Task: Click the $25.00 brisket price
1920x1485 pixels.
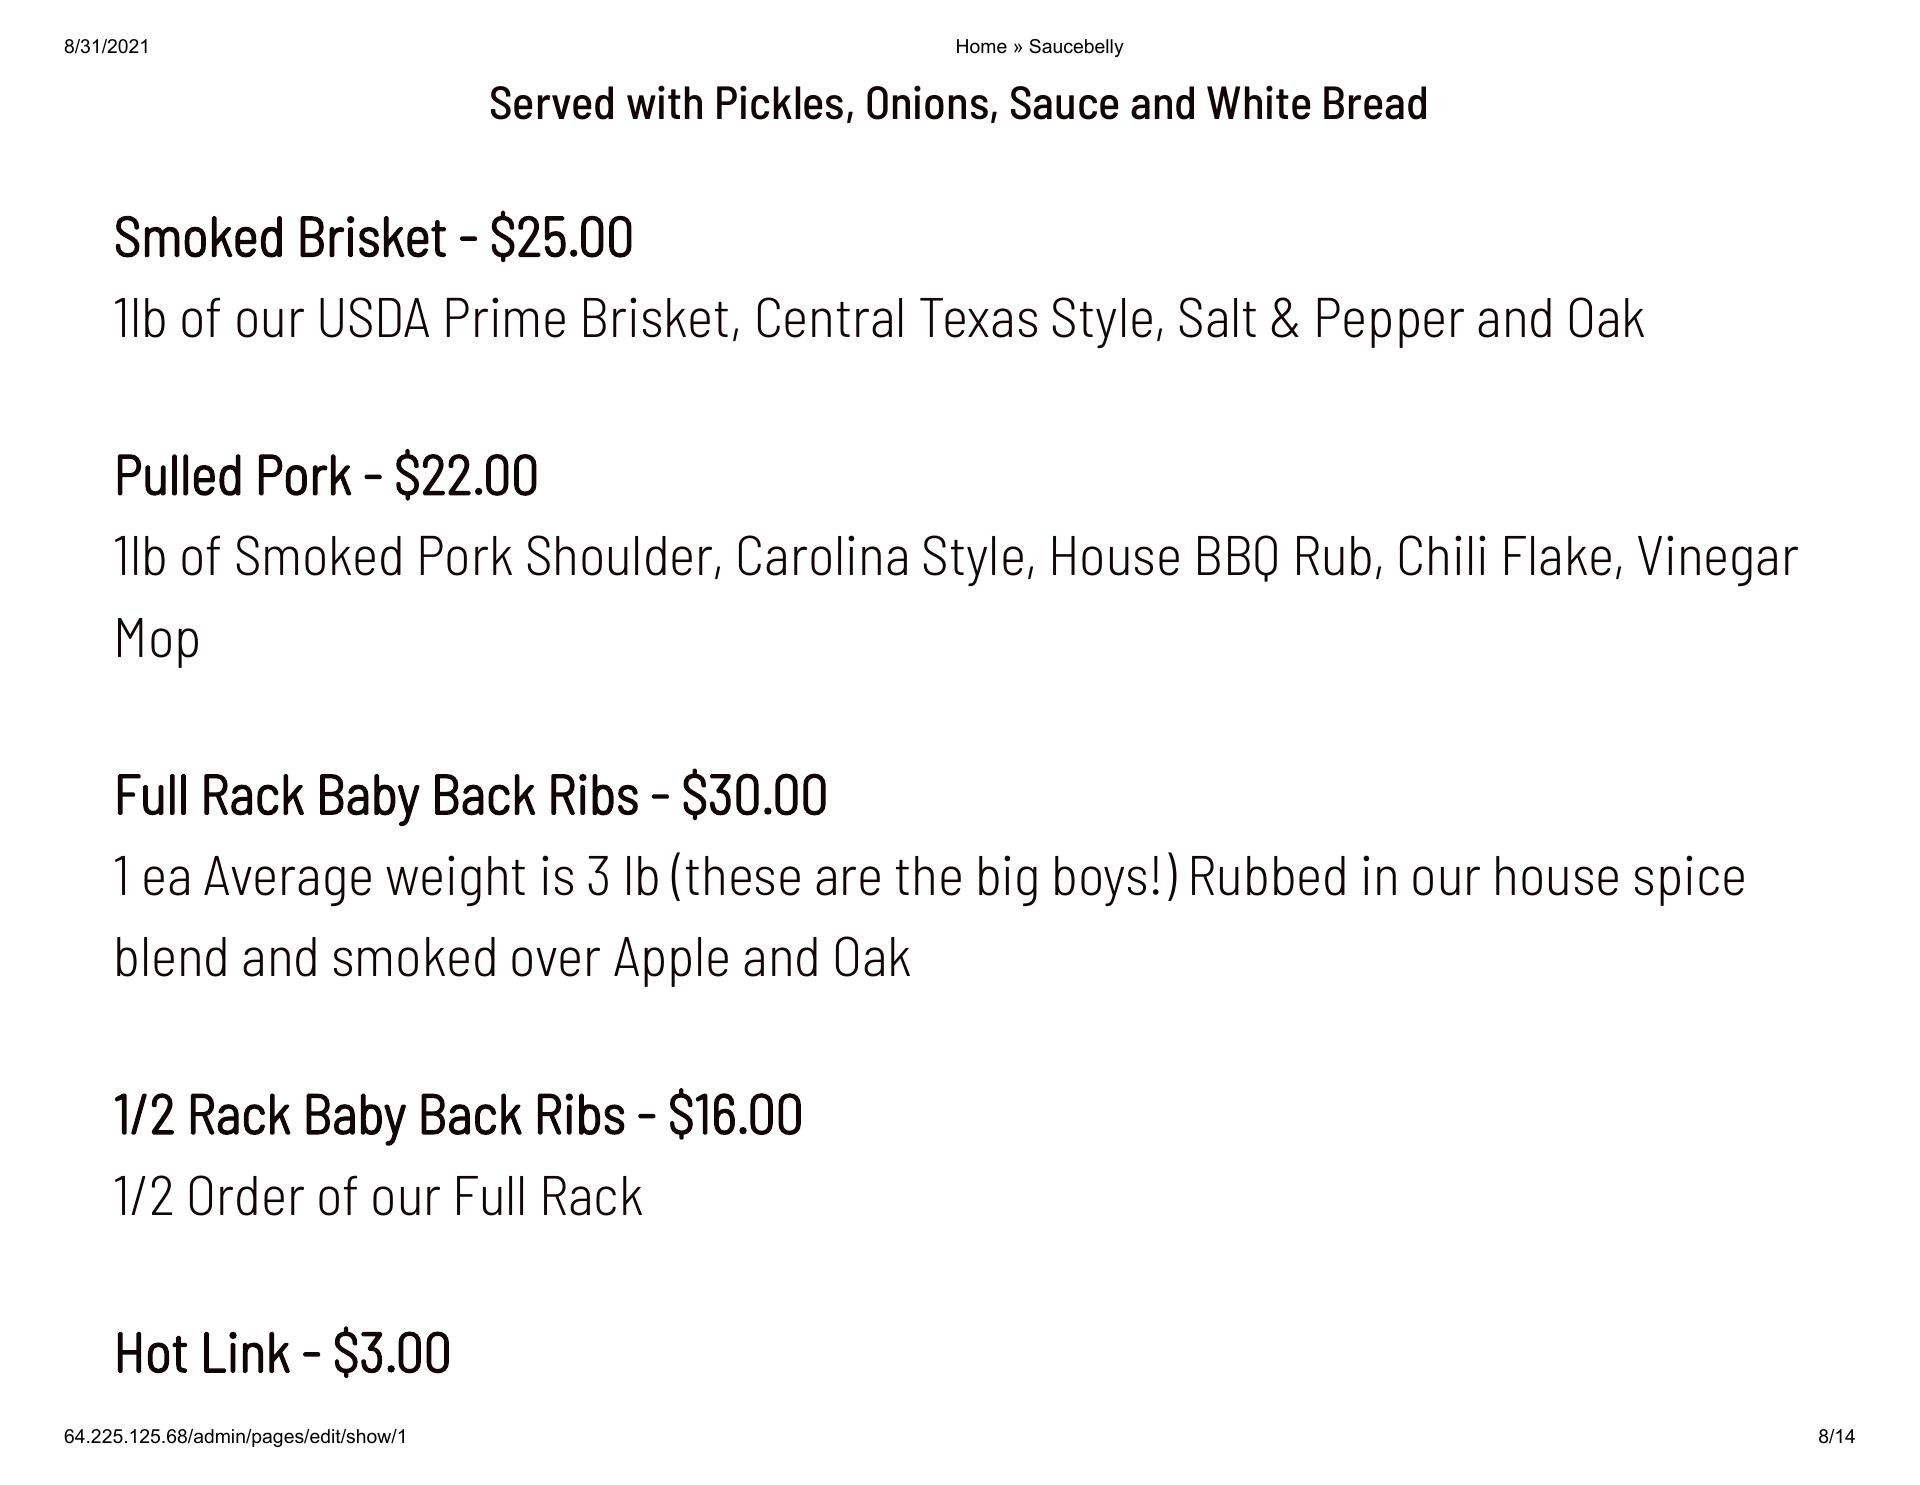Action: click(561, 238)
